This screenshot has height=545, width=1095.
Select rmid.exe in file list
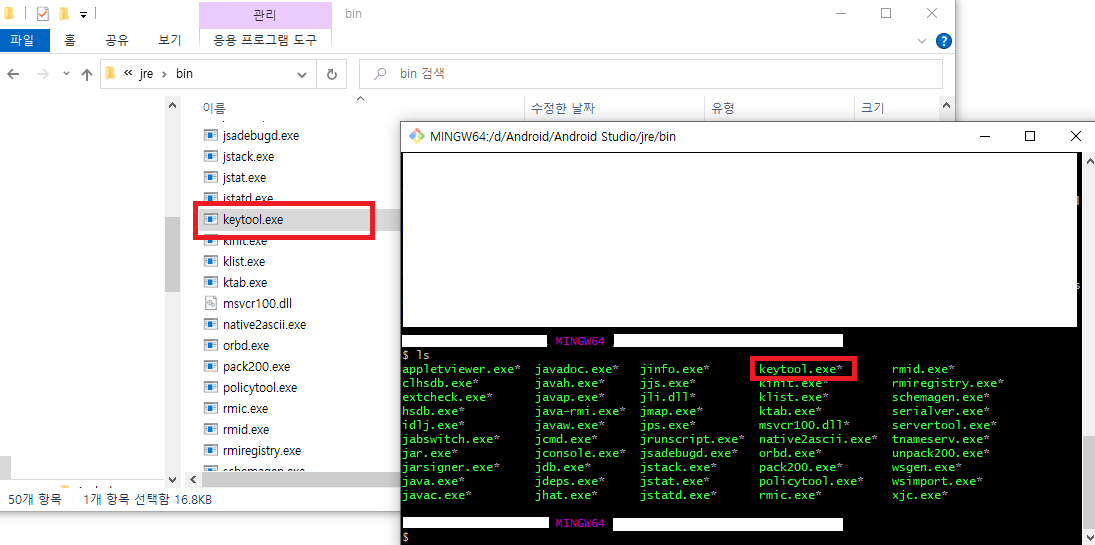tap(246, 429)
